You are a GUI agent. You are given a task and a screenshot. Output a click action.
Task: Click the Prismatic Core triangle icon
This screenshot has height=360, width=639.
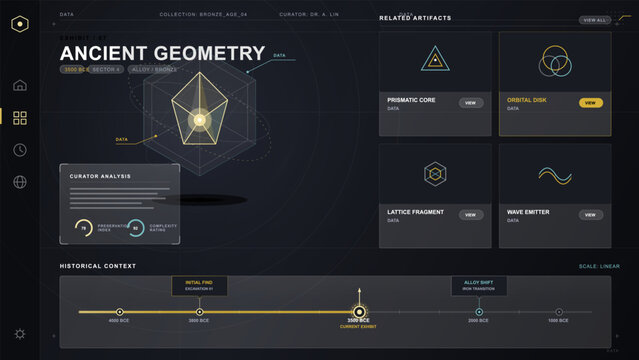pyautogui.click(x=435, y=59)
